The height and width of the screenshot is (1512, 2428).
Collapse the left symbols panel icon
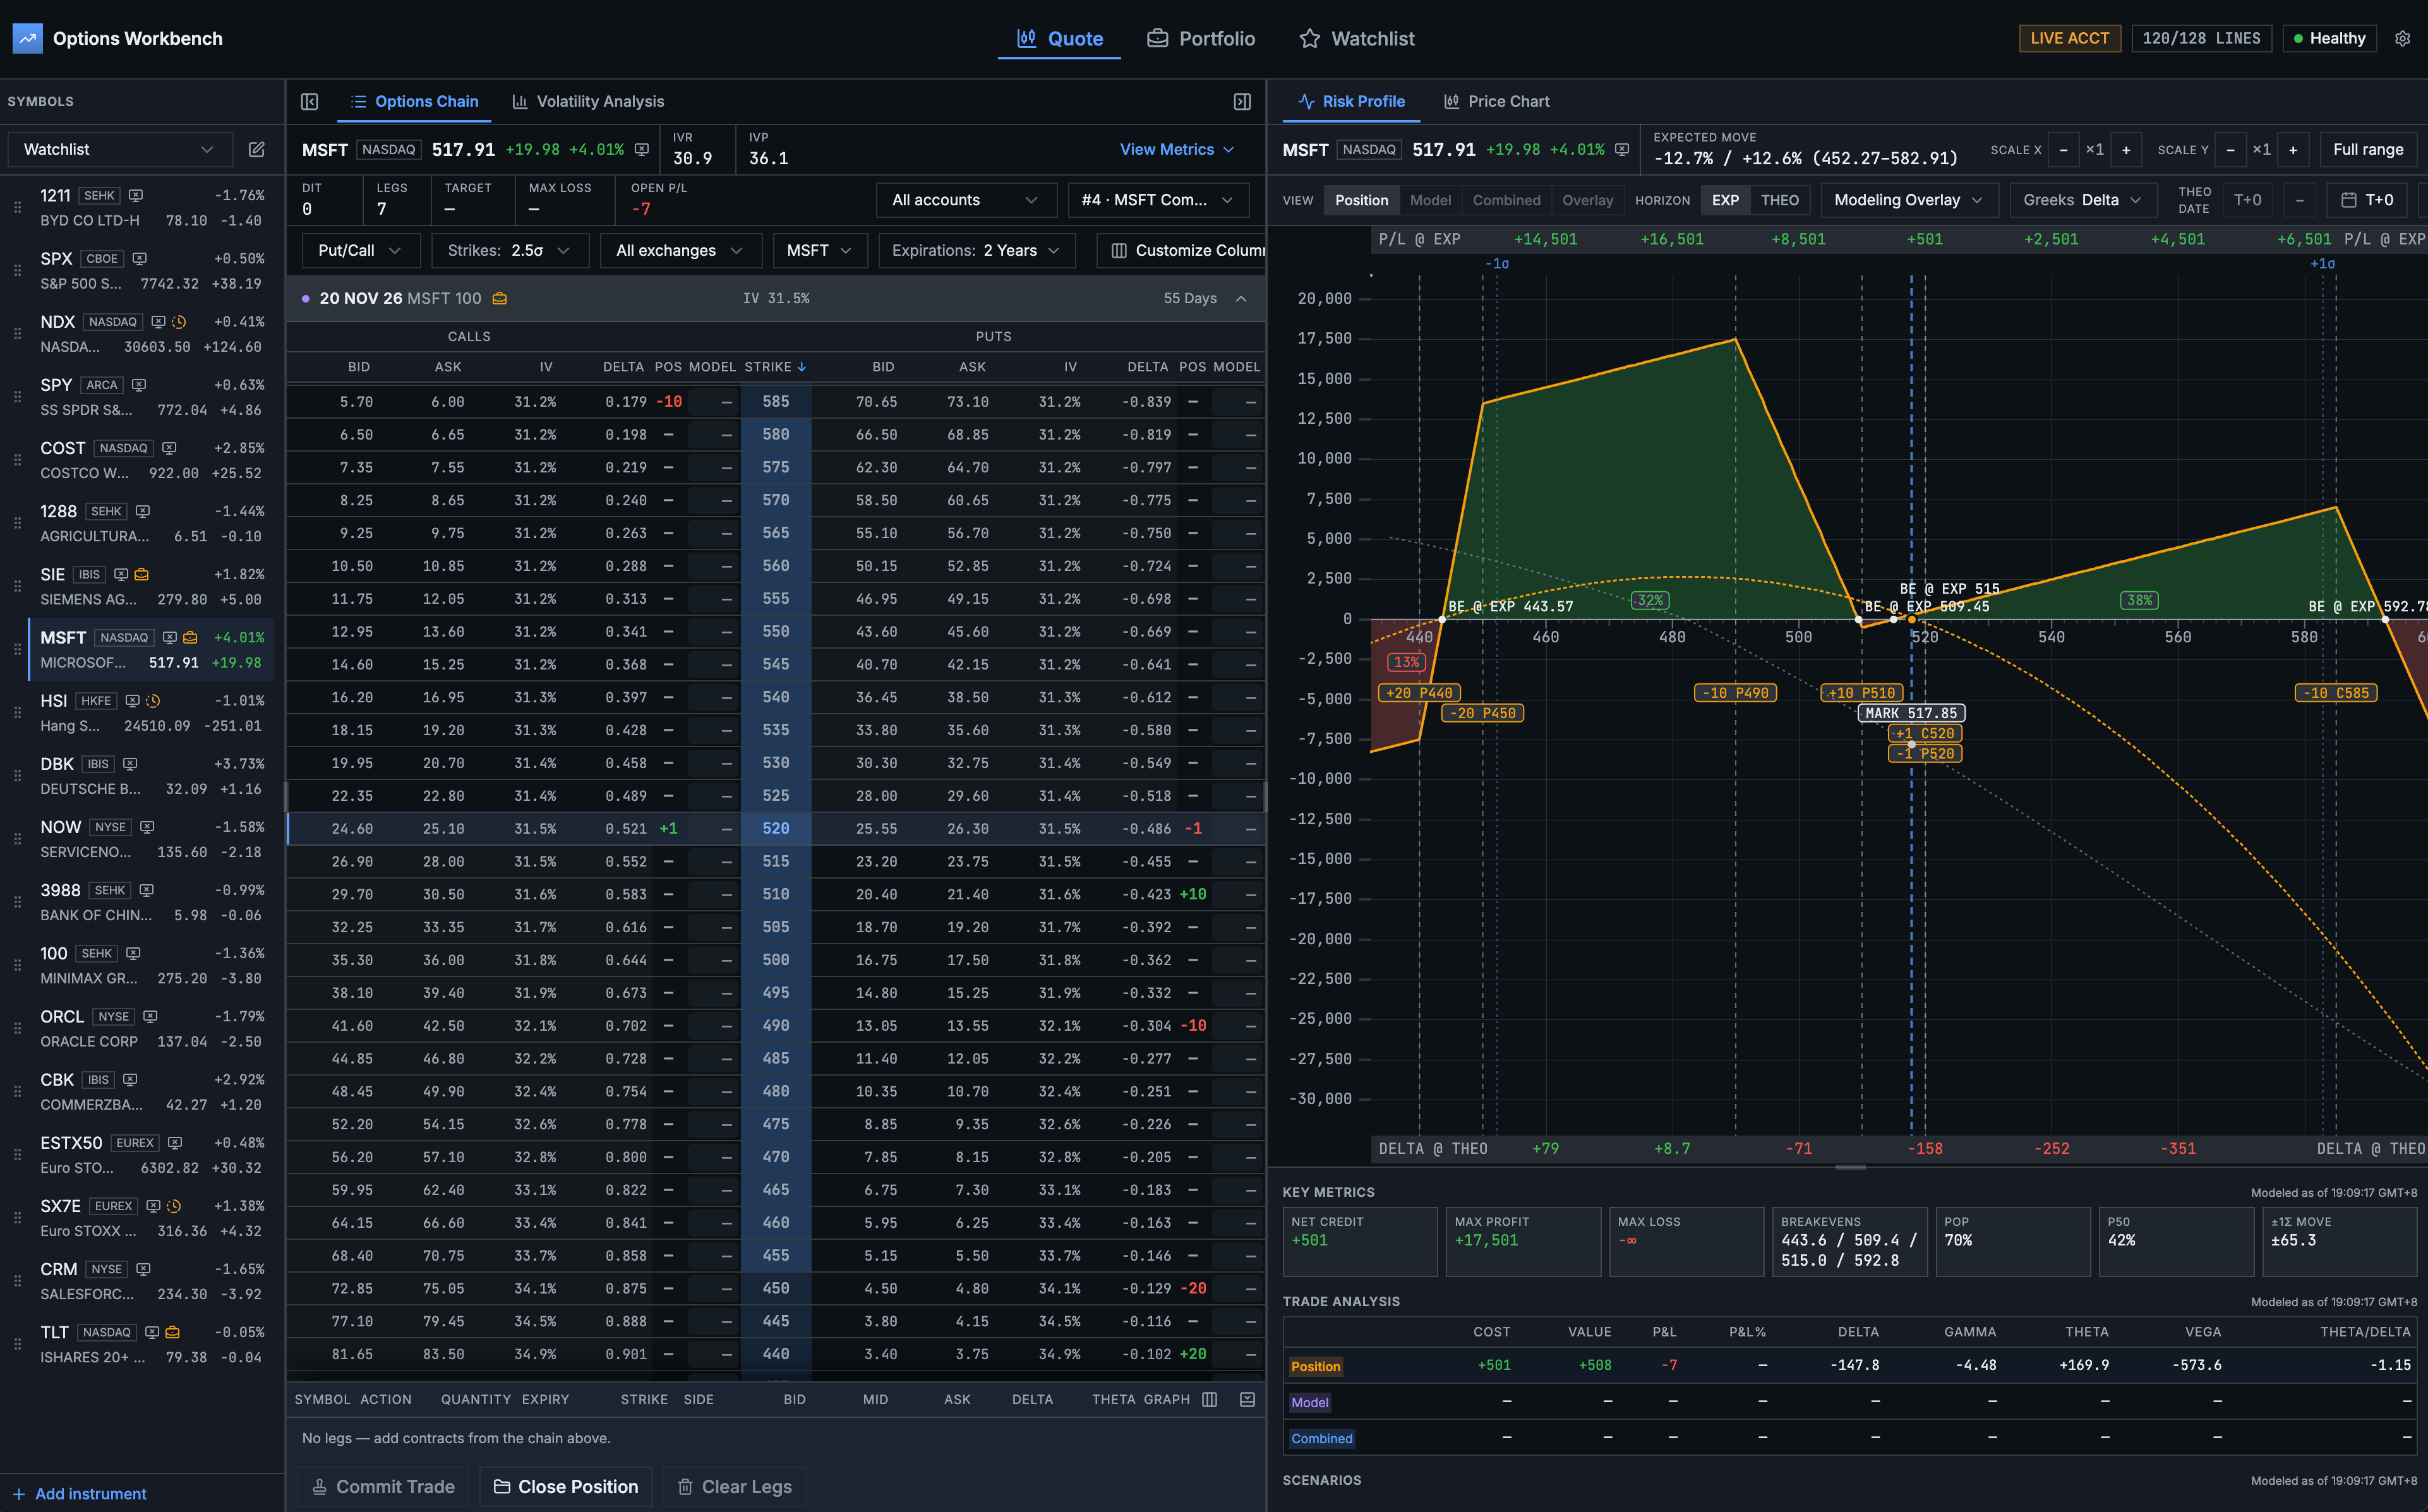click(309, 101)
